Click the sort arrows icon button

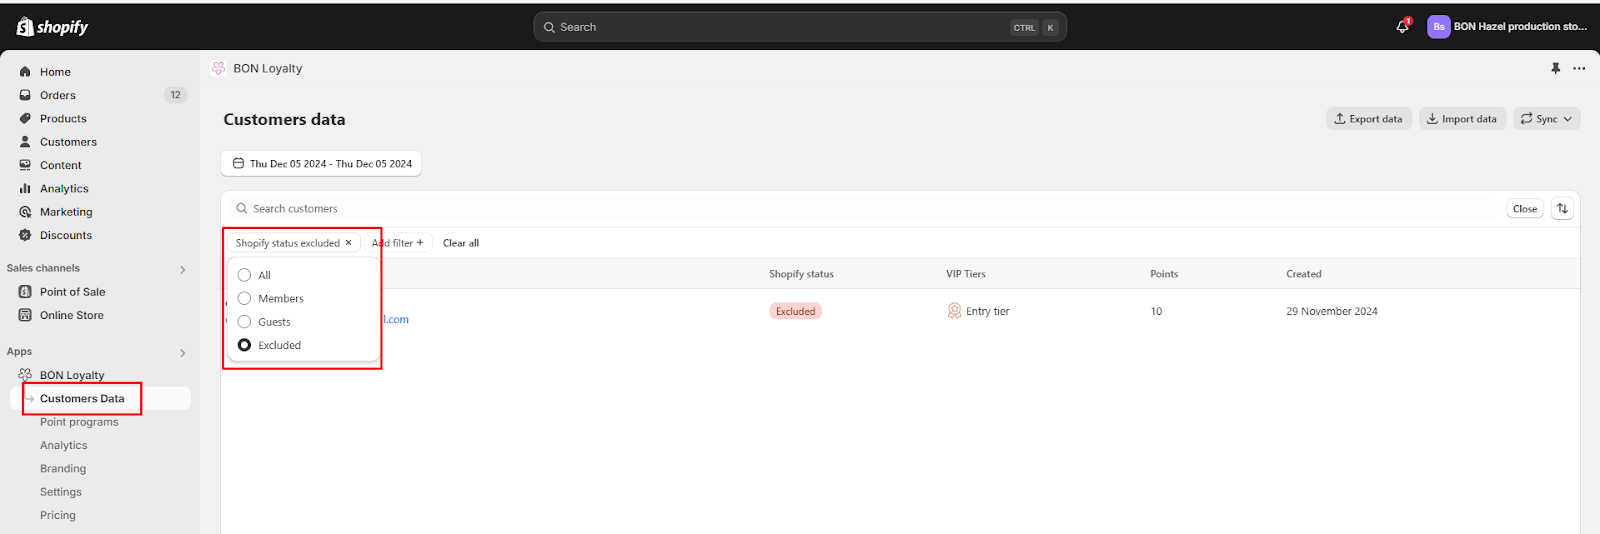[1562, 209]
